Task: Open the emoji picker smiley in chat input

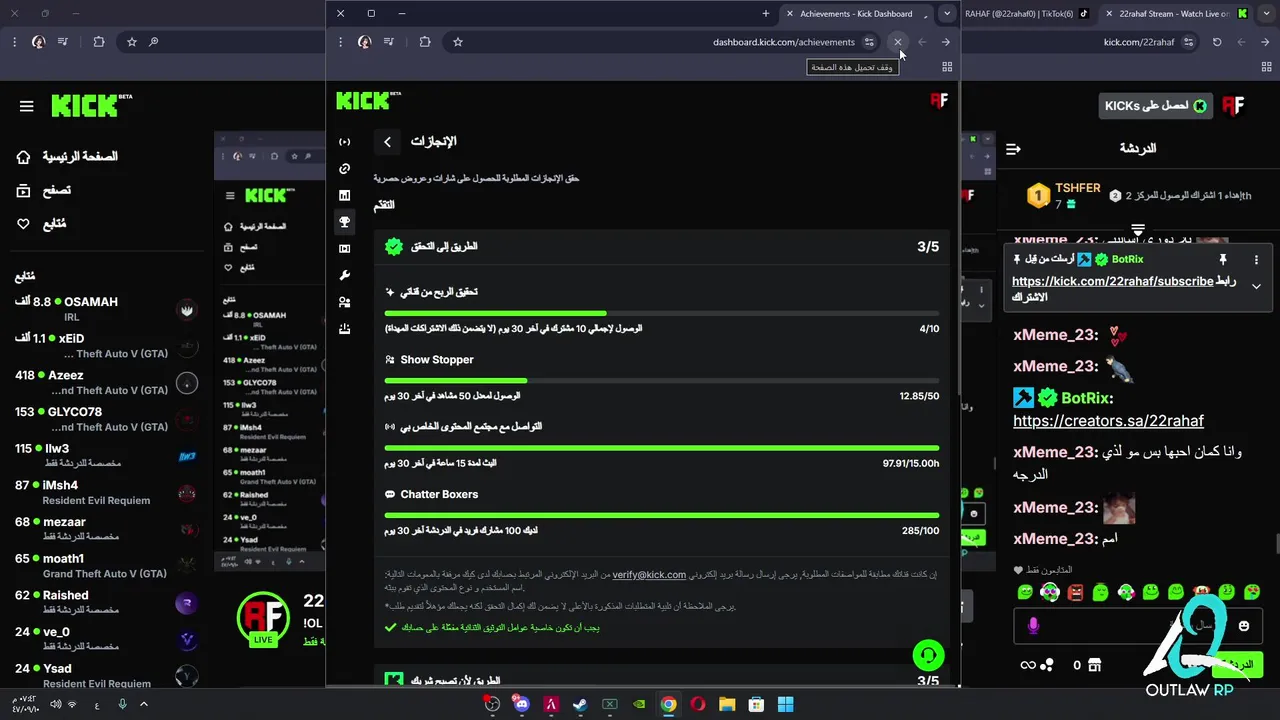Action: 1244,626
